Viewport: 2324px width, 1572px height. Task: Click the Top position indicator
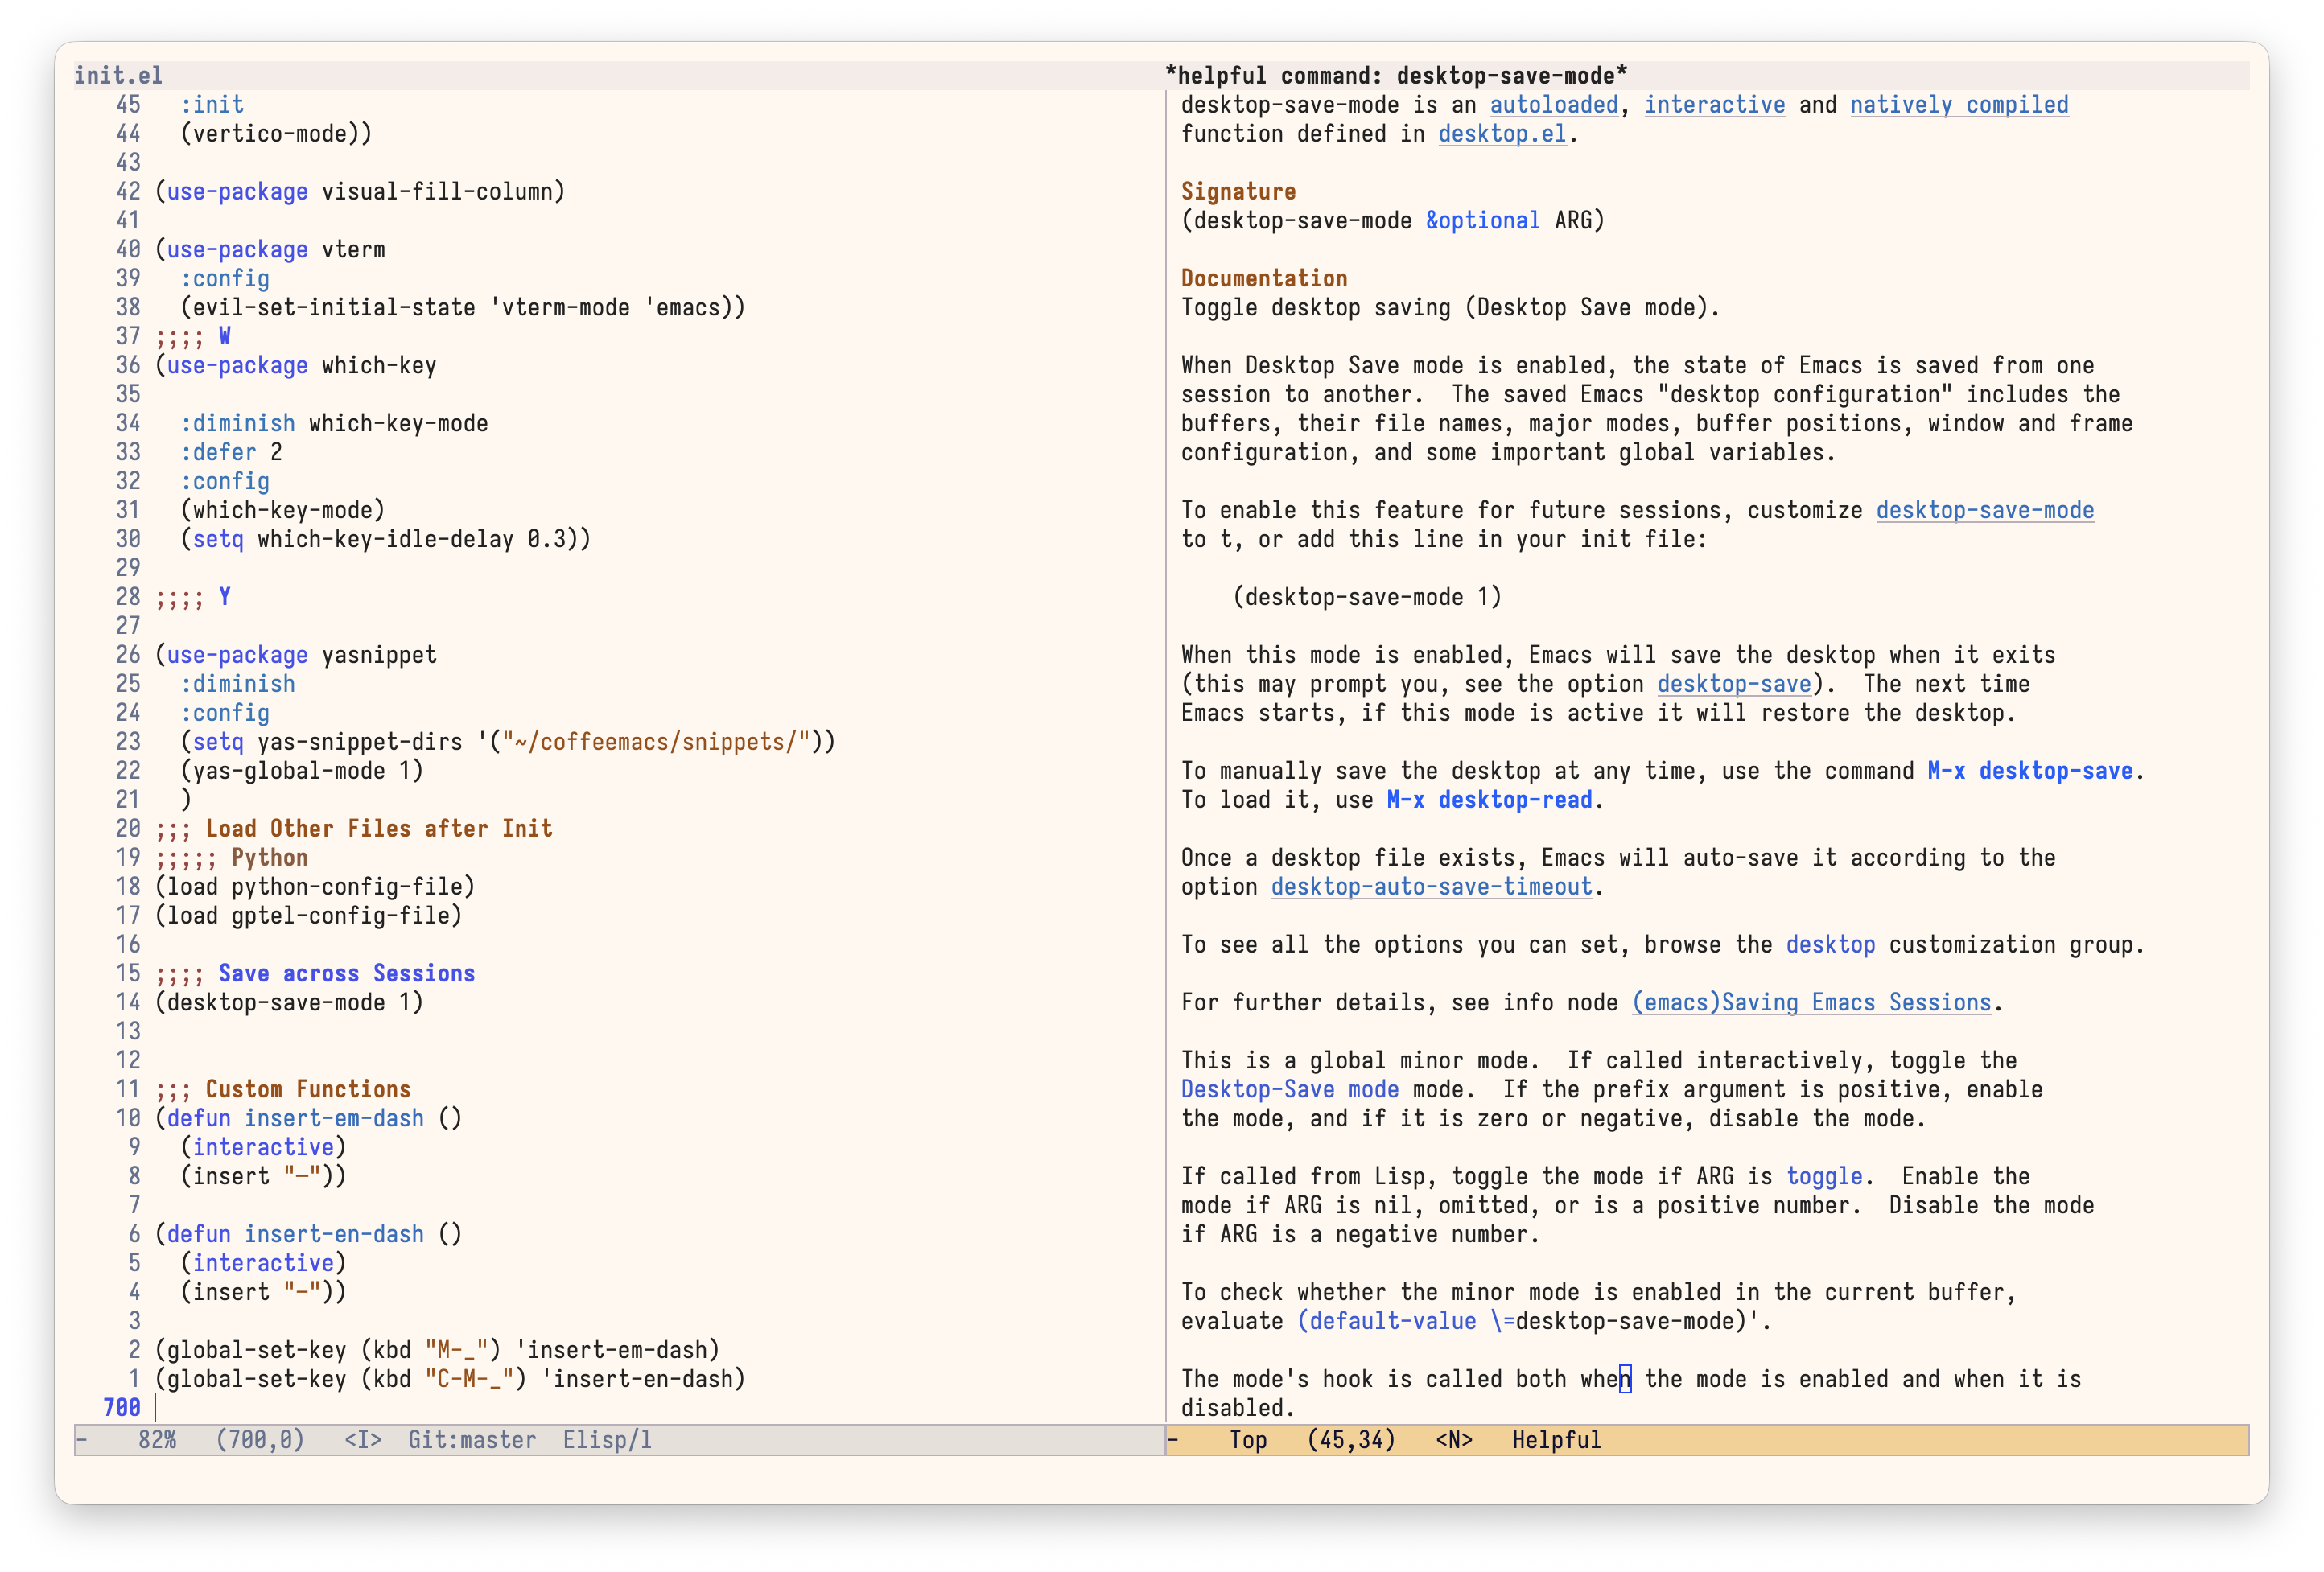pos(1248,1440)
